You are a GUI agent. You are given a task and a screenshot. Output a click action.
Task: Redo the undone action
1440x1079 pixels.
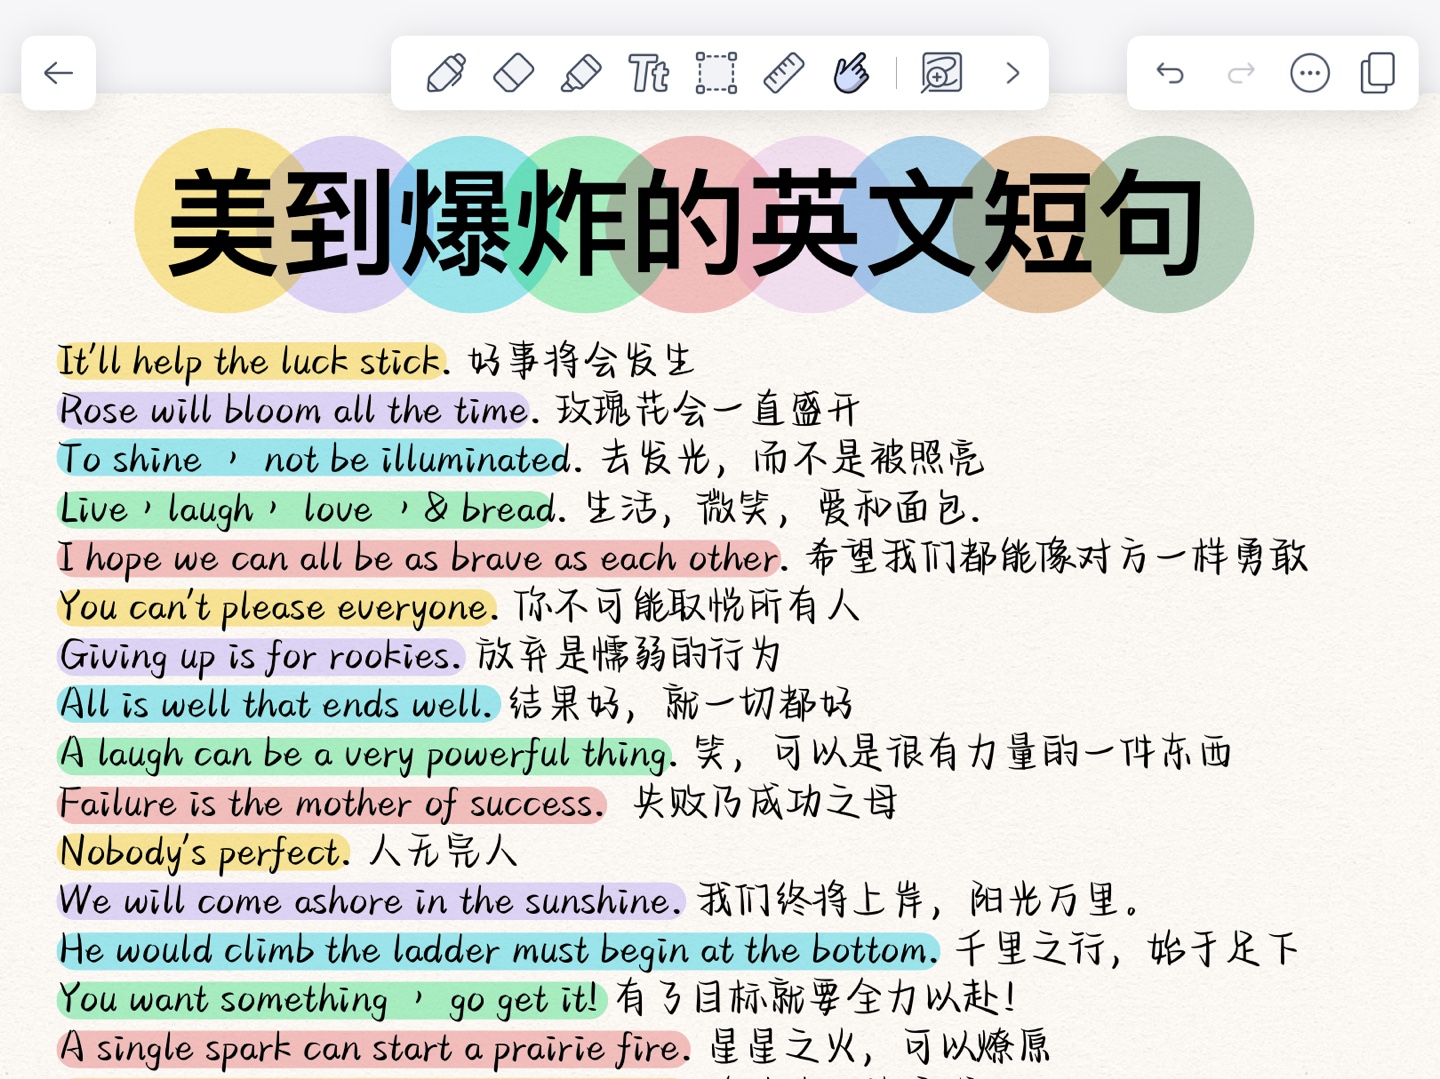click(x=1241, y=73)
